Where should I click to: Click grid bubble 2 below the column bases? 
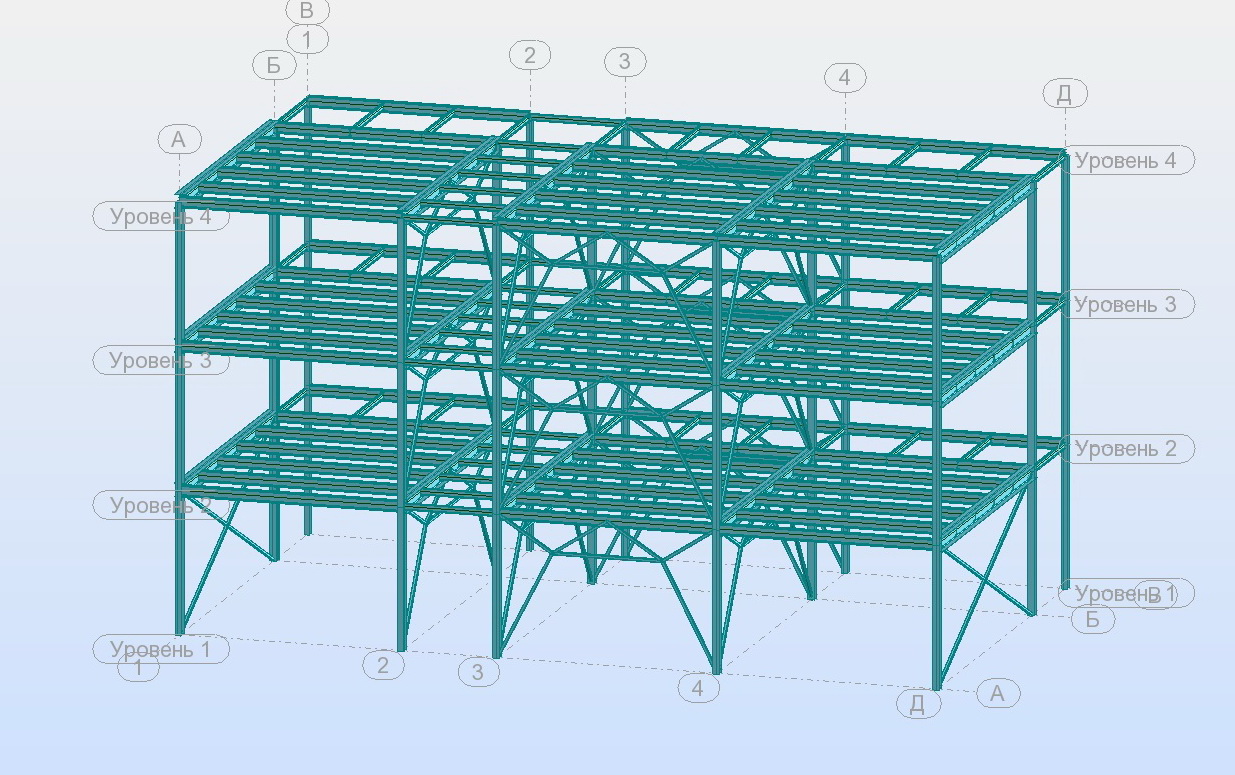tap(383, 665)
